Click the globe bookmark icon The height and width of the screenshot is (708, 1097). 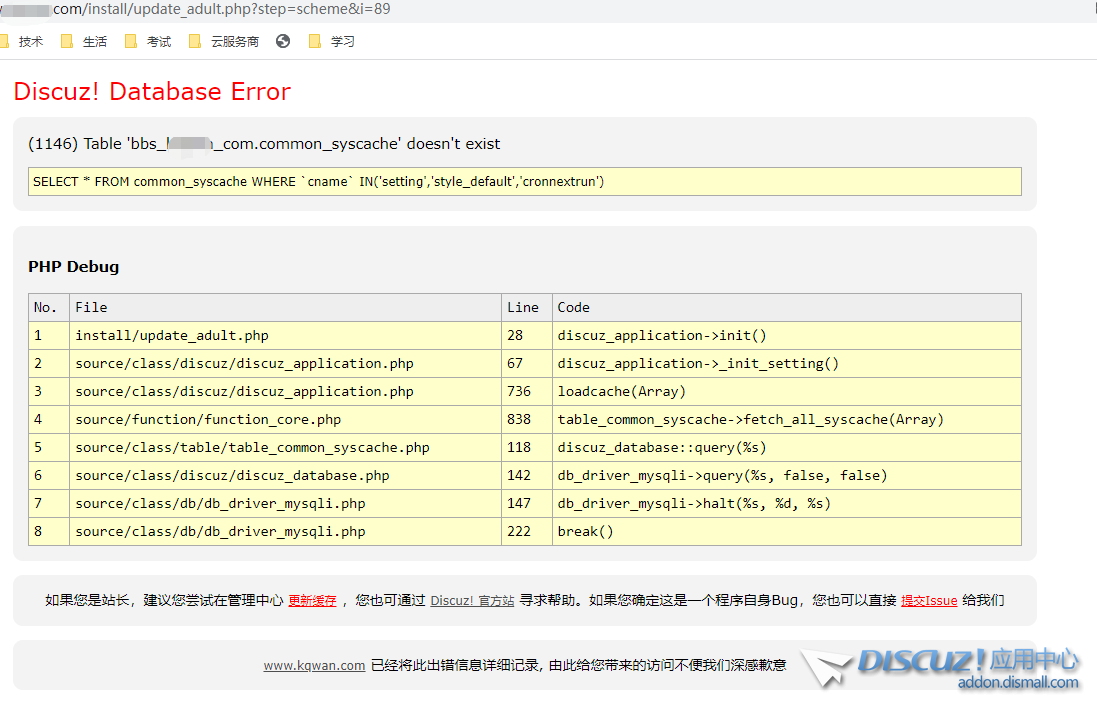point(283,41)
